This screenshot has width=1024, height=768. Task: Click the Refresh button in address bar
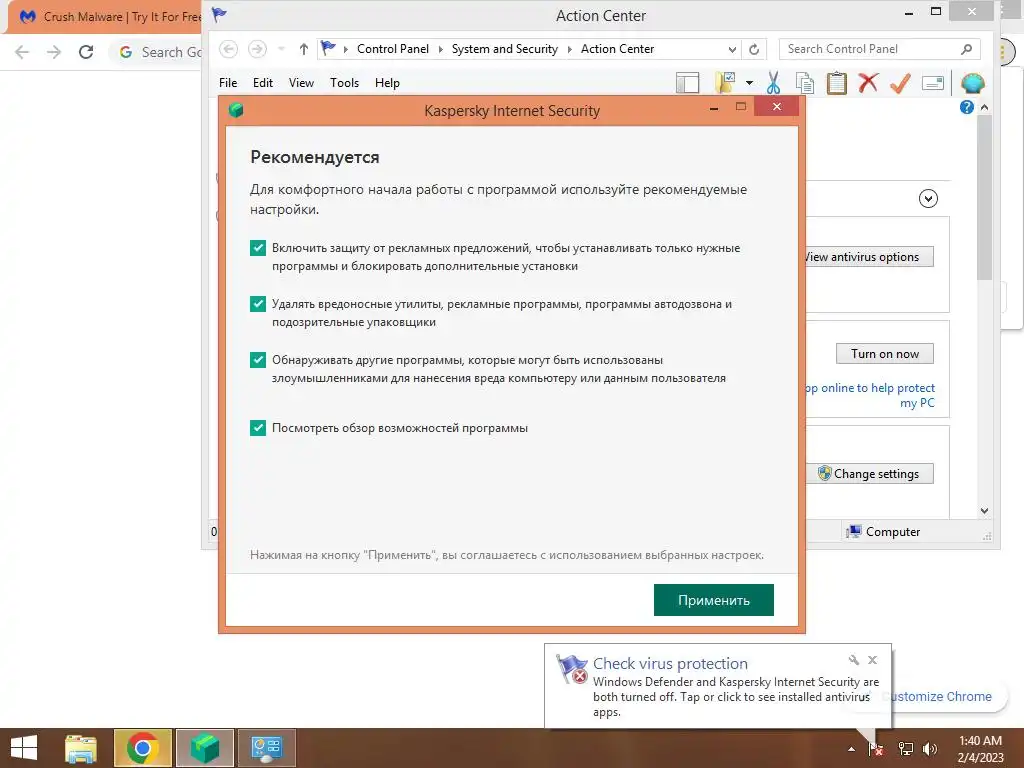tap(754, 50)
